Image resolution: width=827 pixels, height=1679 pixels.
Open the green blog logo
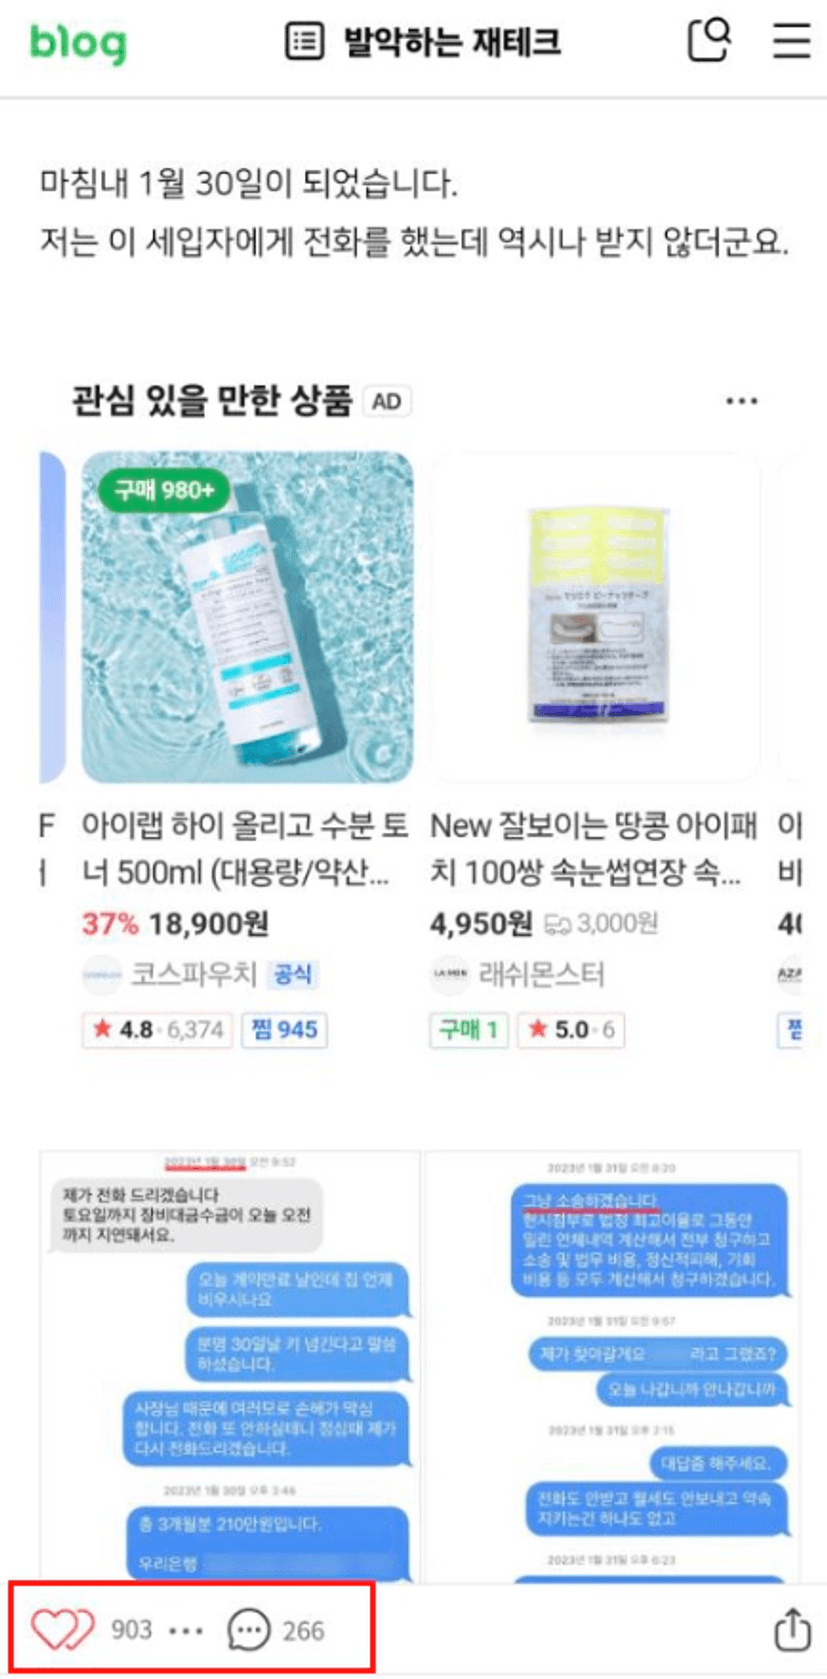point(78,43)
